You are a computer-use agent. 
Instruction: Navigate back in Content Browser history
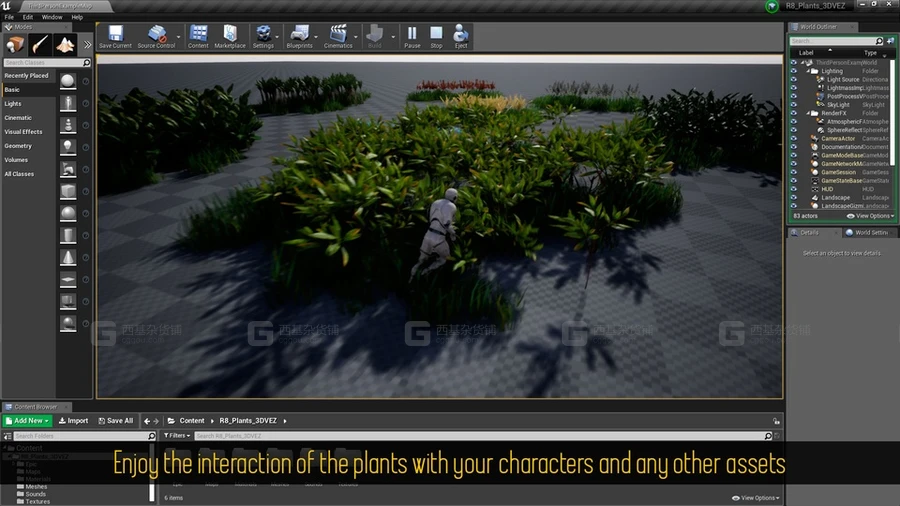click(x=147, y=421)
